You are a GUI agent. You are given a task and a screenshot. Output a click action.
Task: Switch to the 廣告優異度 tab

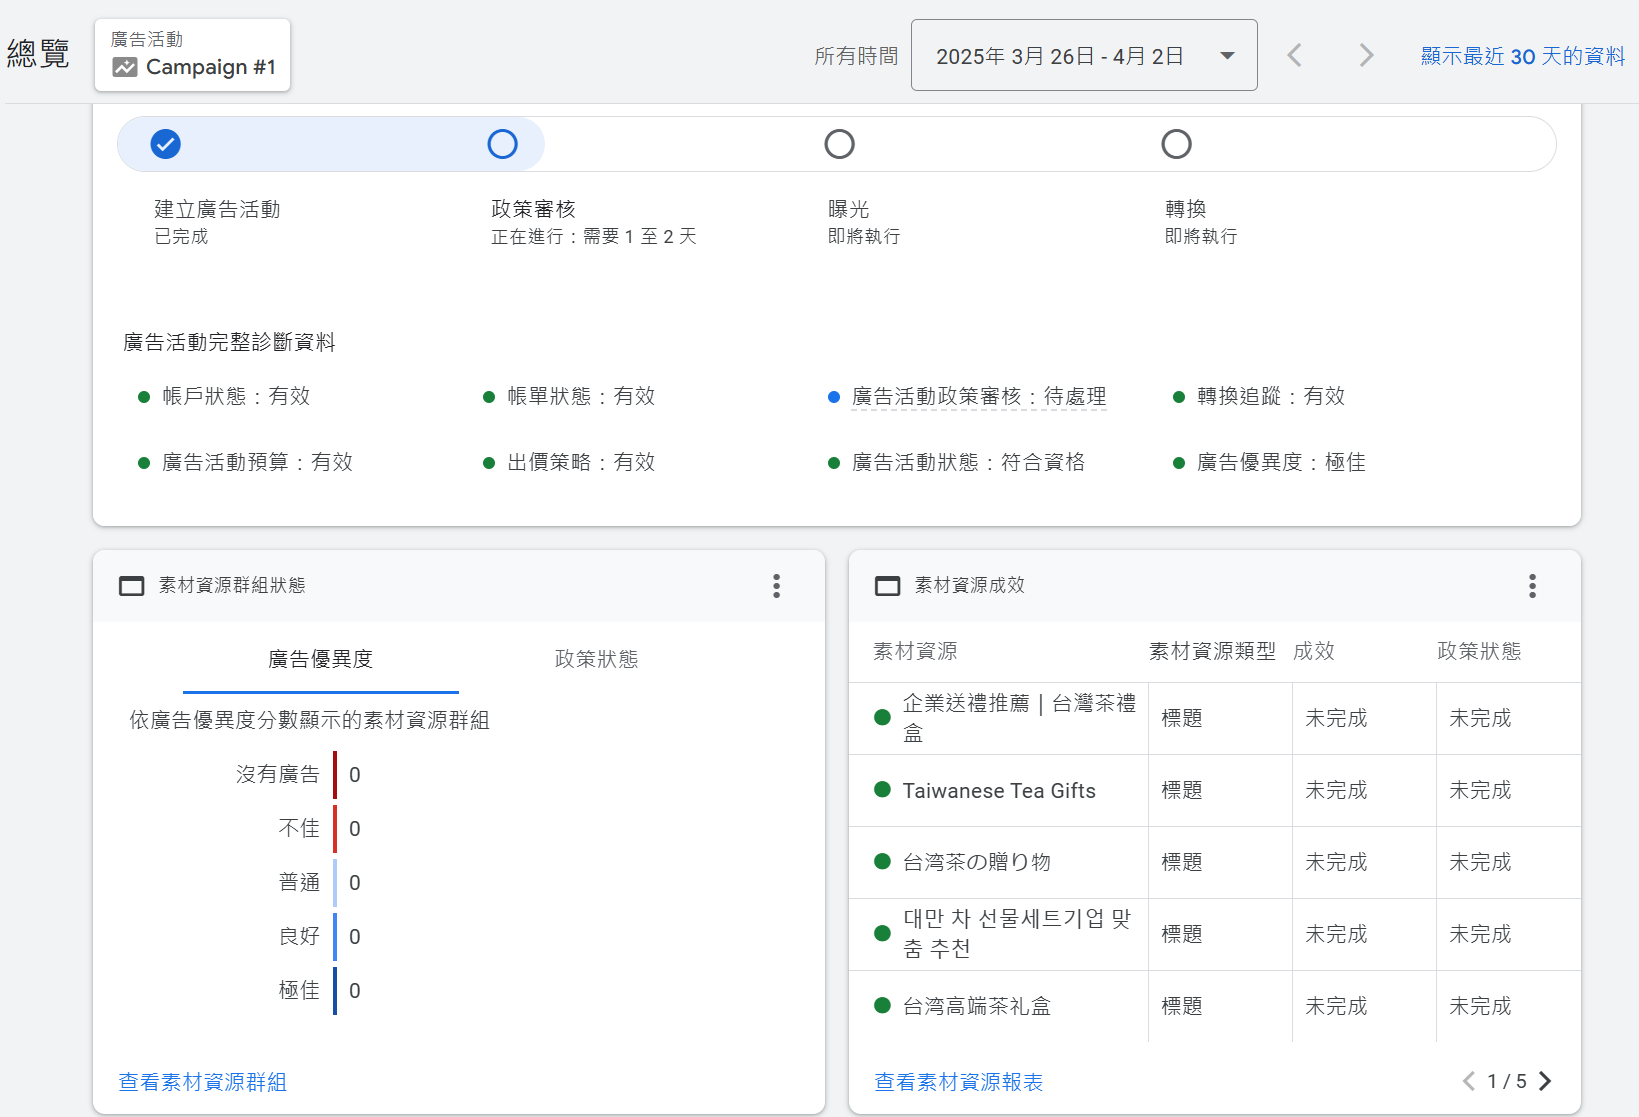tap(321, 659)
